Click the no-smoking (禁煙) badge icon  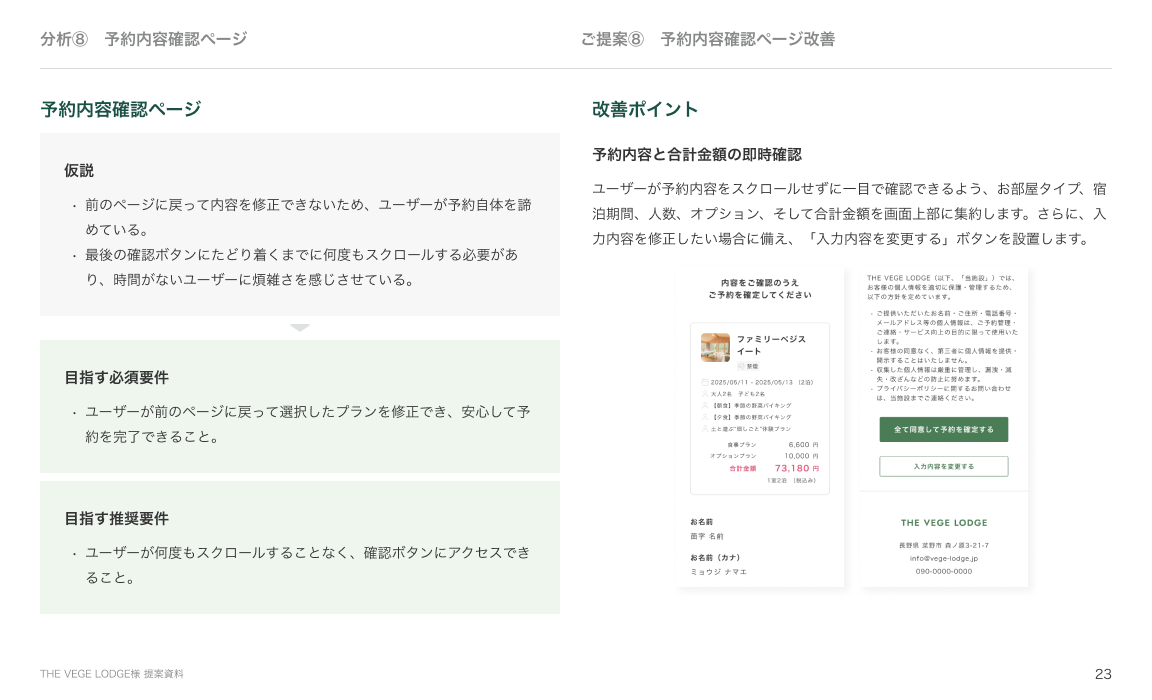[x=742, y=367]
